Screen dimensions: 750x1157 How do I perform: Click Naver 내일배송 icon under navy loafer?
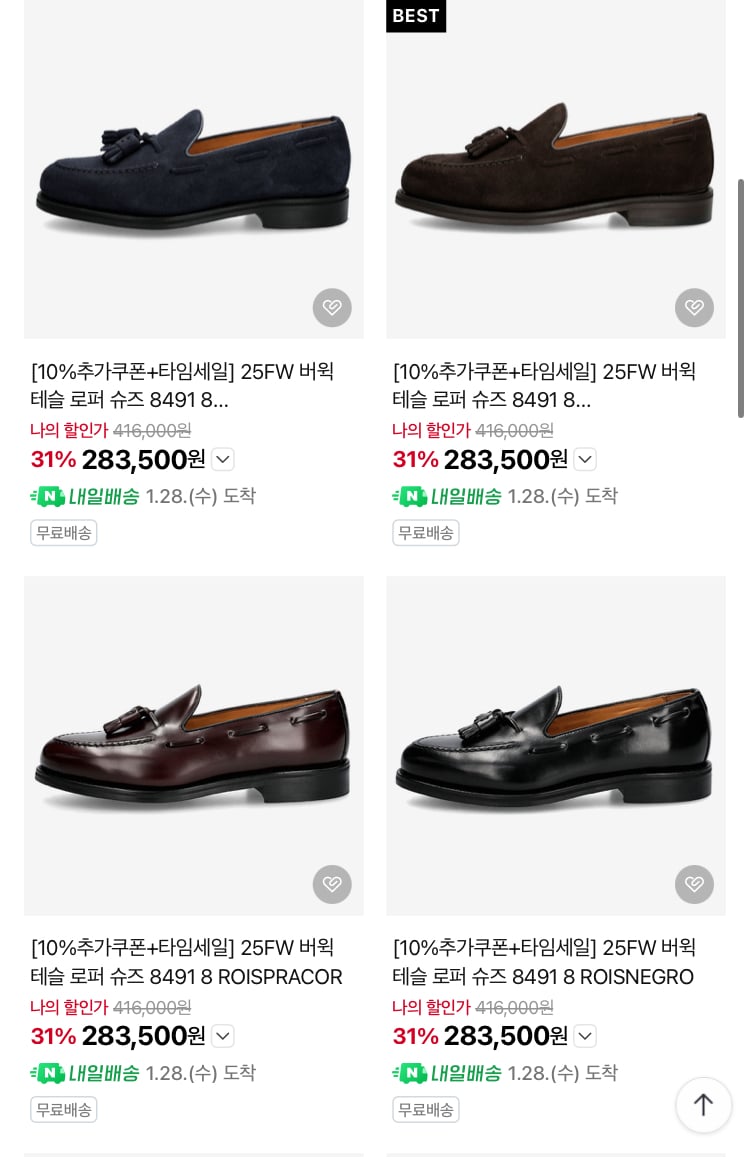[x=47, y=497]
